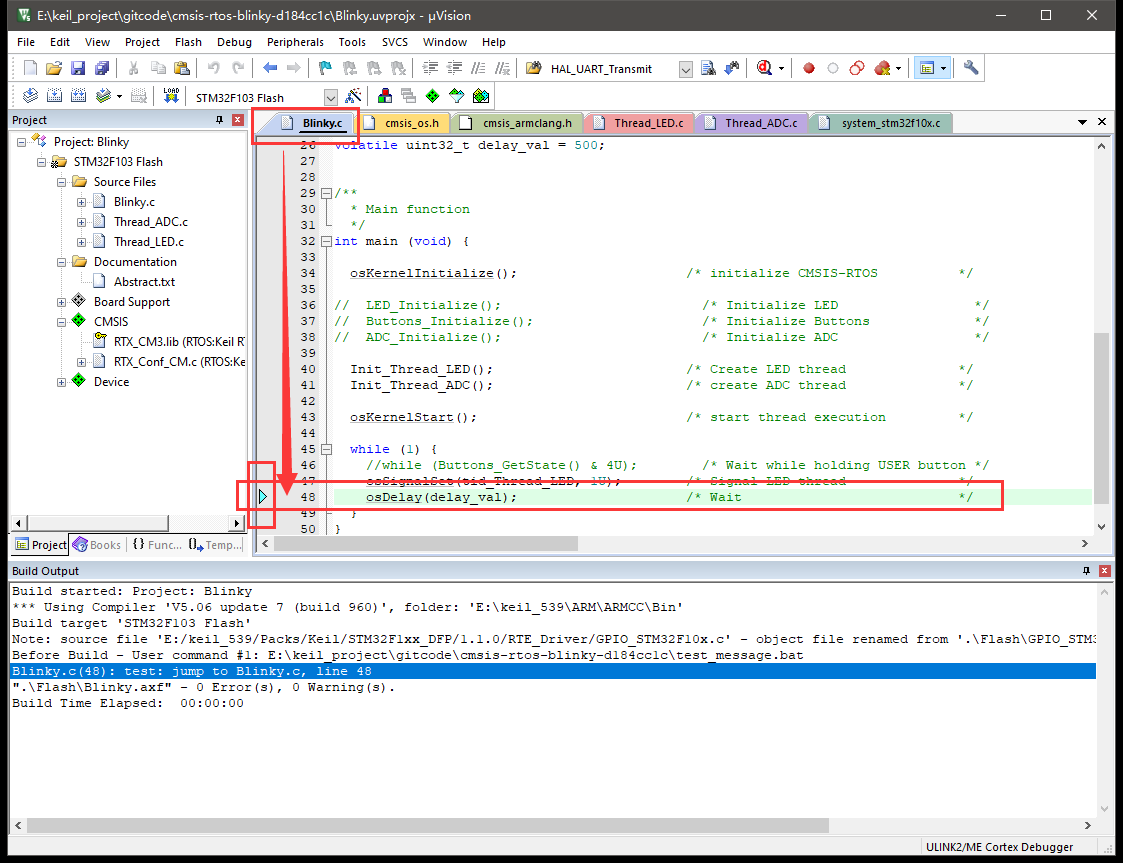Viewport: 1123px width, 863px height.
Task: Click the Build target toolbar icon
Action: [x=54, y=96]
